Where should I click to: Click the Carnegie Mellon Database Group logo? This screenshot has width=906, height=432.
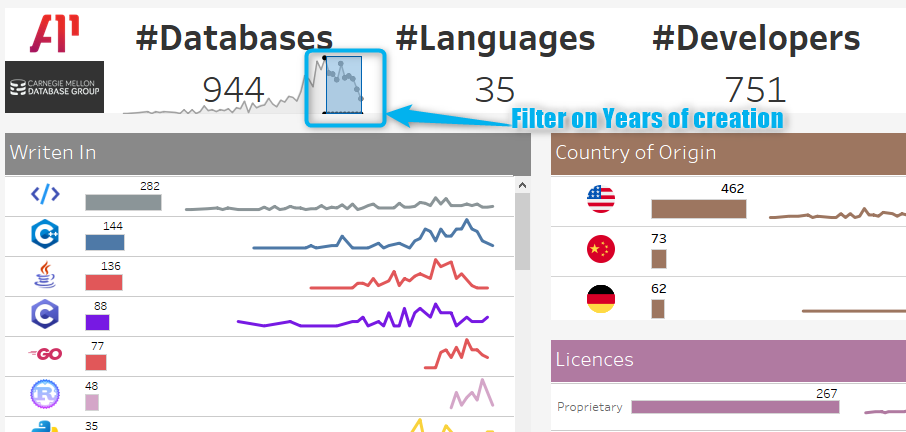54,87
